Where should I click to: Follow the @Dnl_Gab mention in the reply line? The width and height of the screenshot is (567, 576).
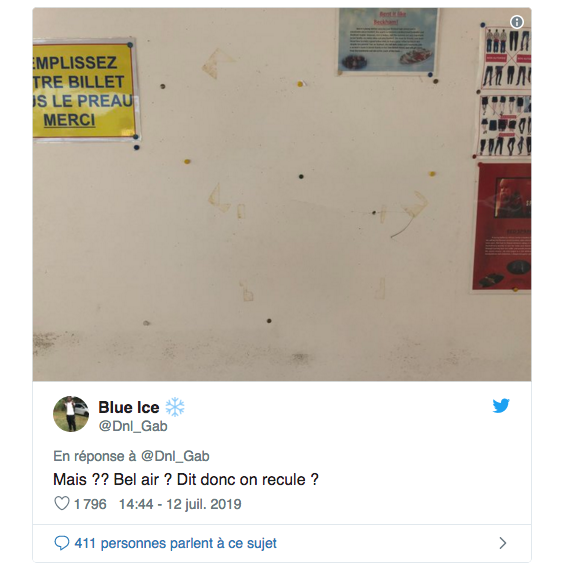coord(175,456)
